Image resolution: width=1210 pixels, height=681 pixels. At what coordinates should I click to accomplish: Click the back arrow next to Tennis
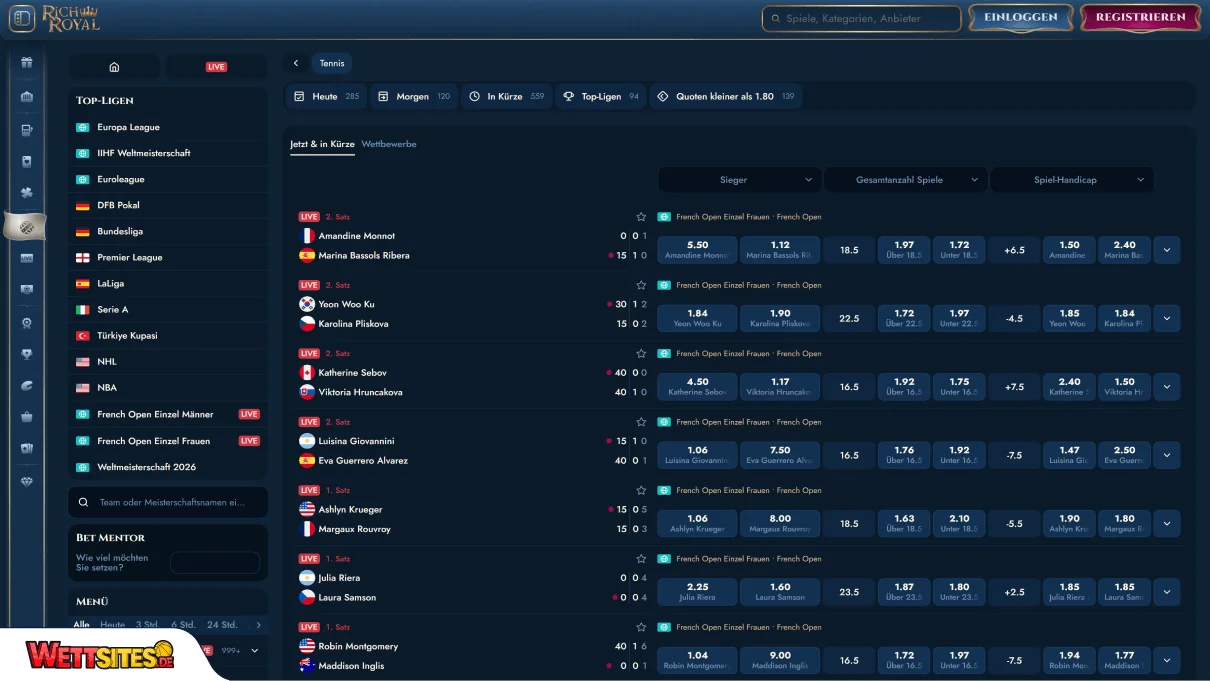click(296, 63)
